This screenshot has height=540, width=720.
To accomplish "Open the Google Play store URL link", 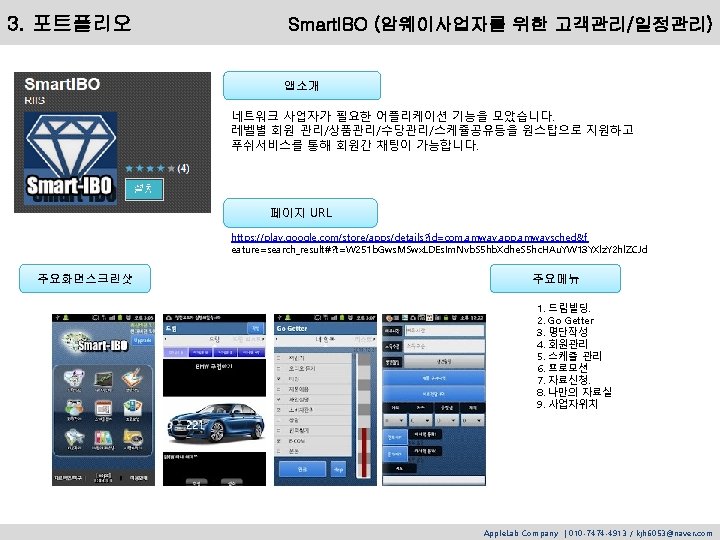I will point(410,237).
